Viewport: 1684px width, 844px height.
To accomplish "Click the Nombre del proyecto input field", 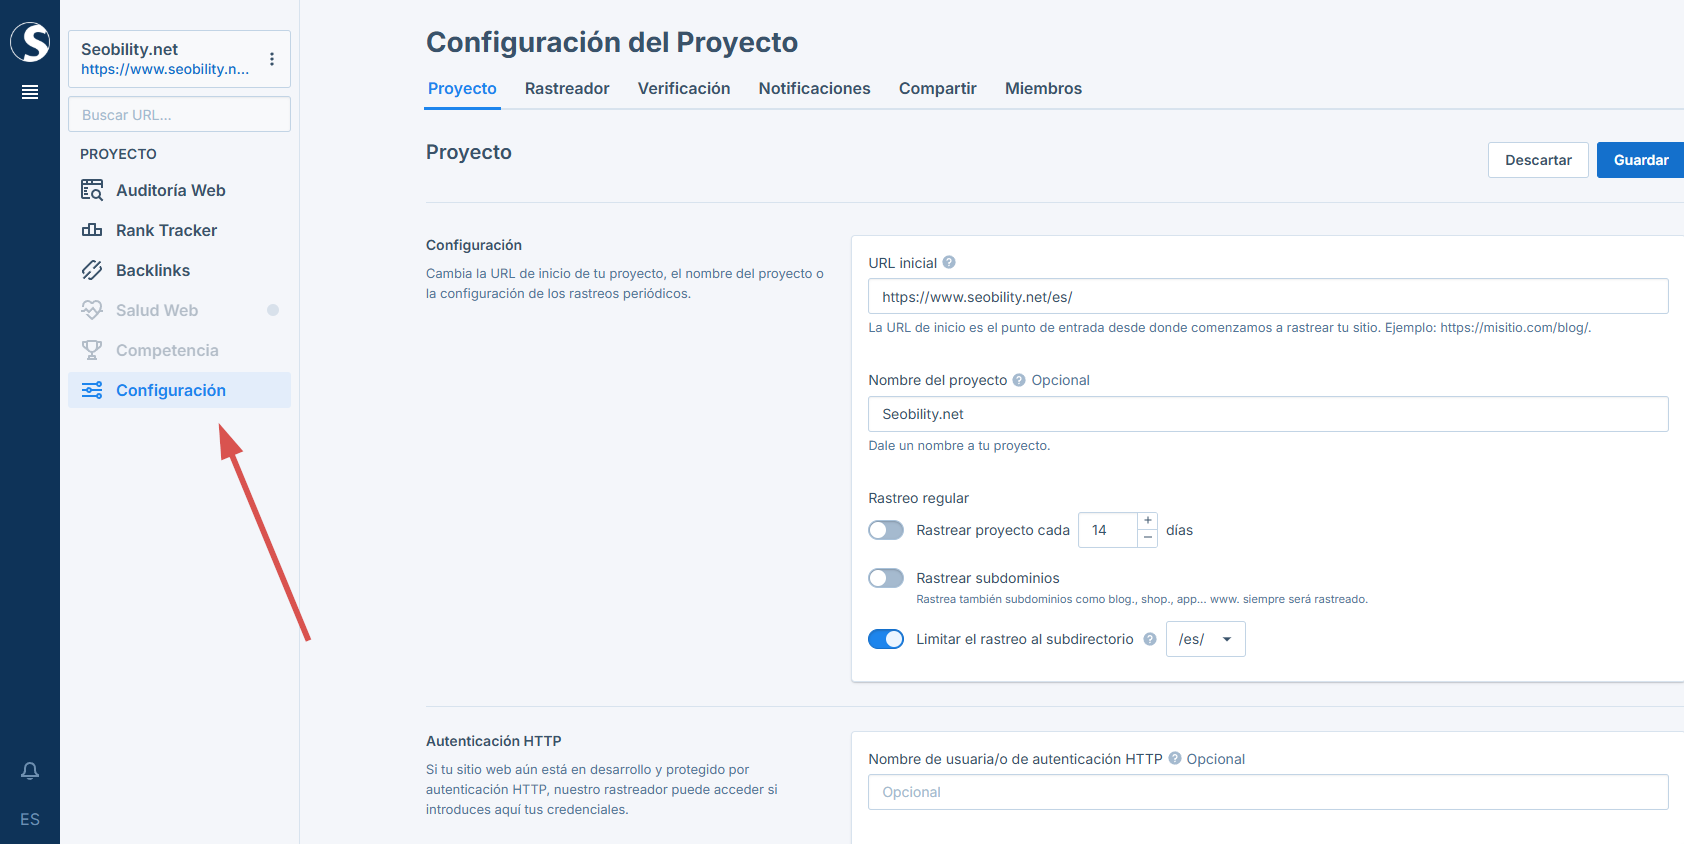I will 1268,414.
